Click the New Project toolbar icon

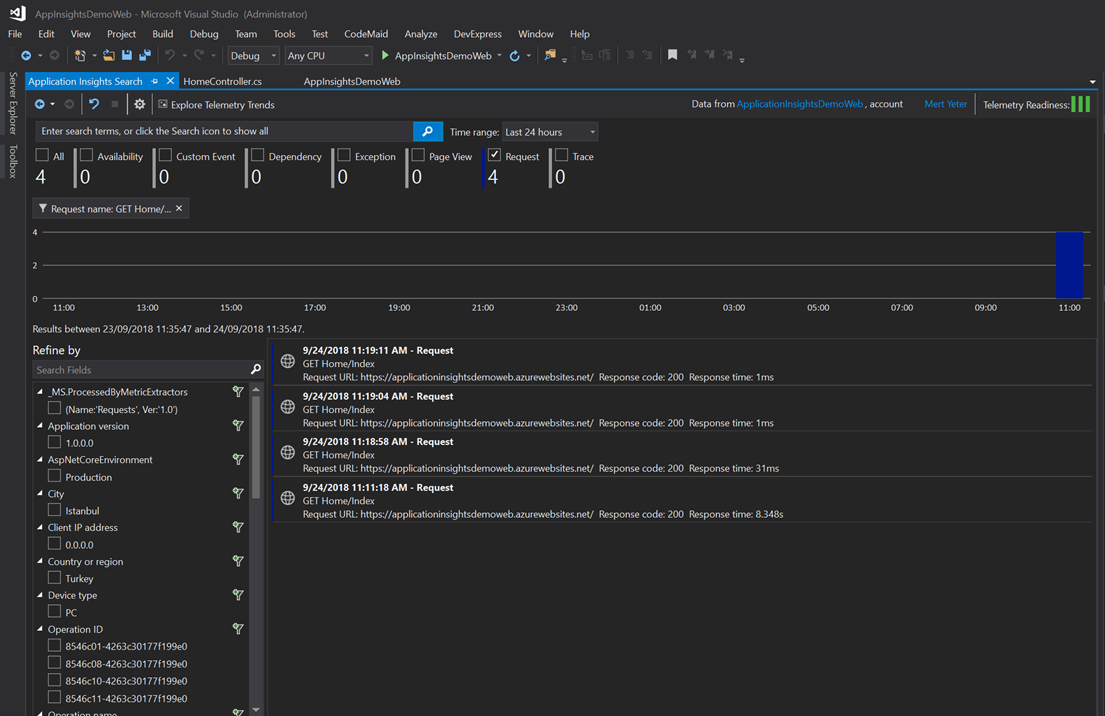tap(80, 55)
